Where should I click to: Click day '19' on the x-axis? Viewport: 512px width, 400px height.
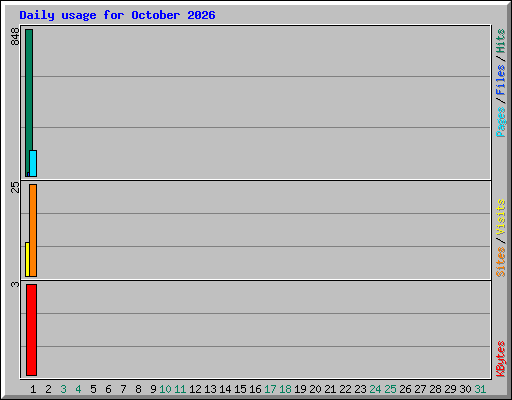click(x=300, y=389)
